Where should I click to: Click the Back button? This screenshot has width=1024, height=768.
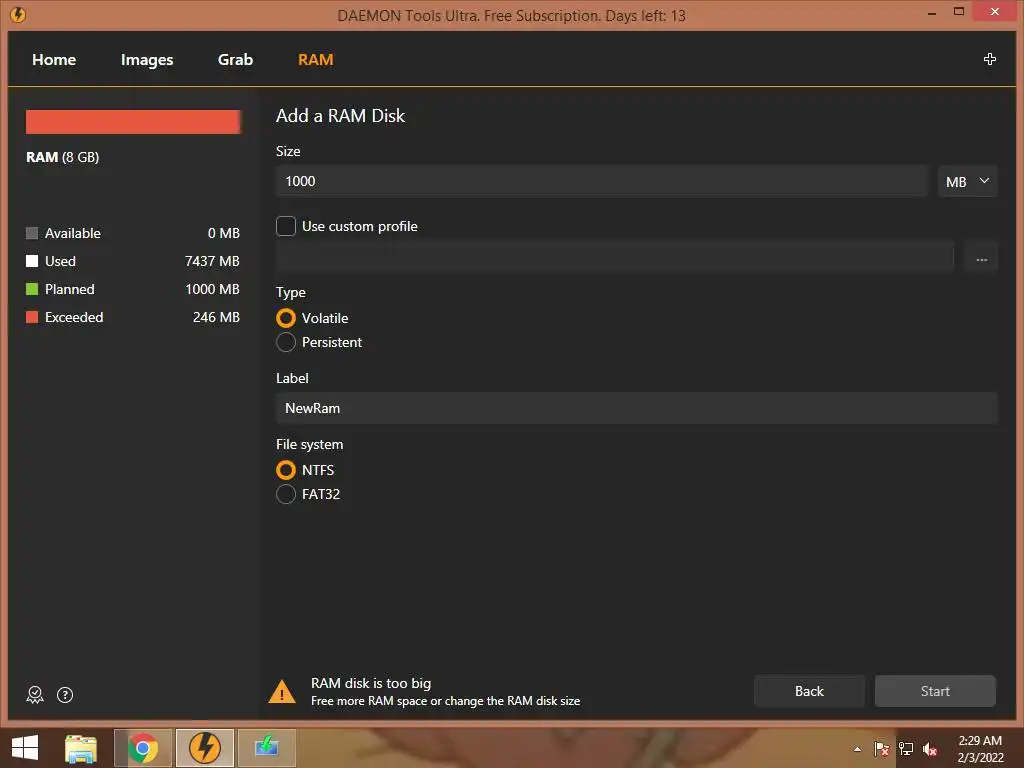click(x=809, y=691)
